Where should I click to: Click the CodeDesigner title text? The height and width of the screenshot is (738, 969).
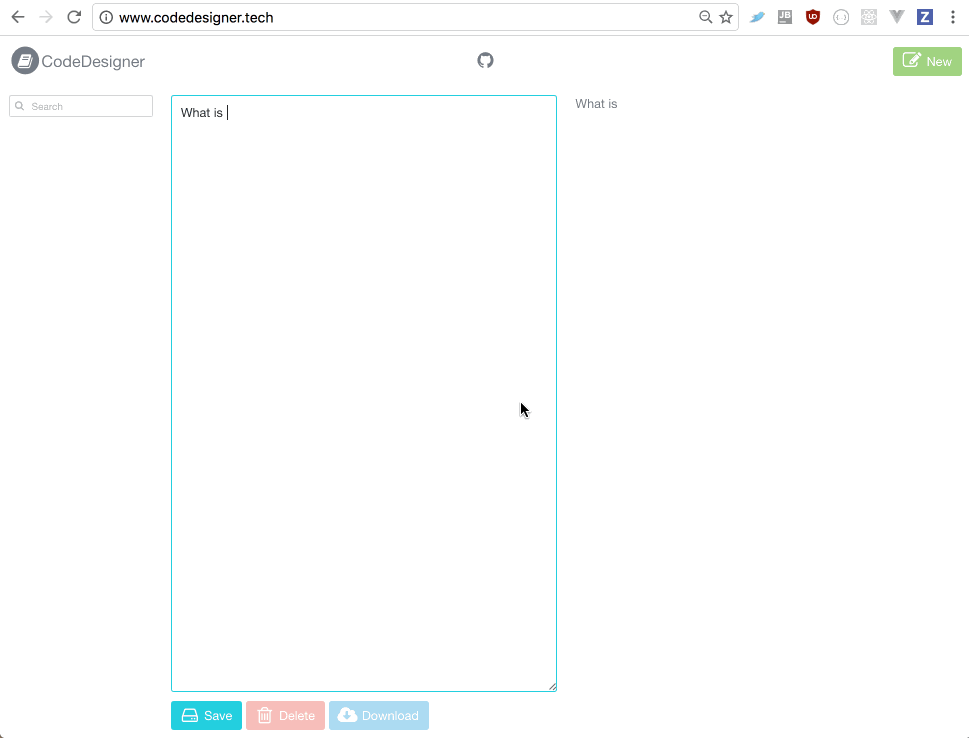[93, 61]
